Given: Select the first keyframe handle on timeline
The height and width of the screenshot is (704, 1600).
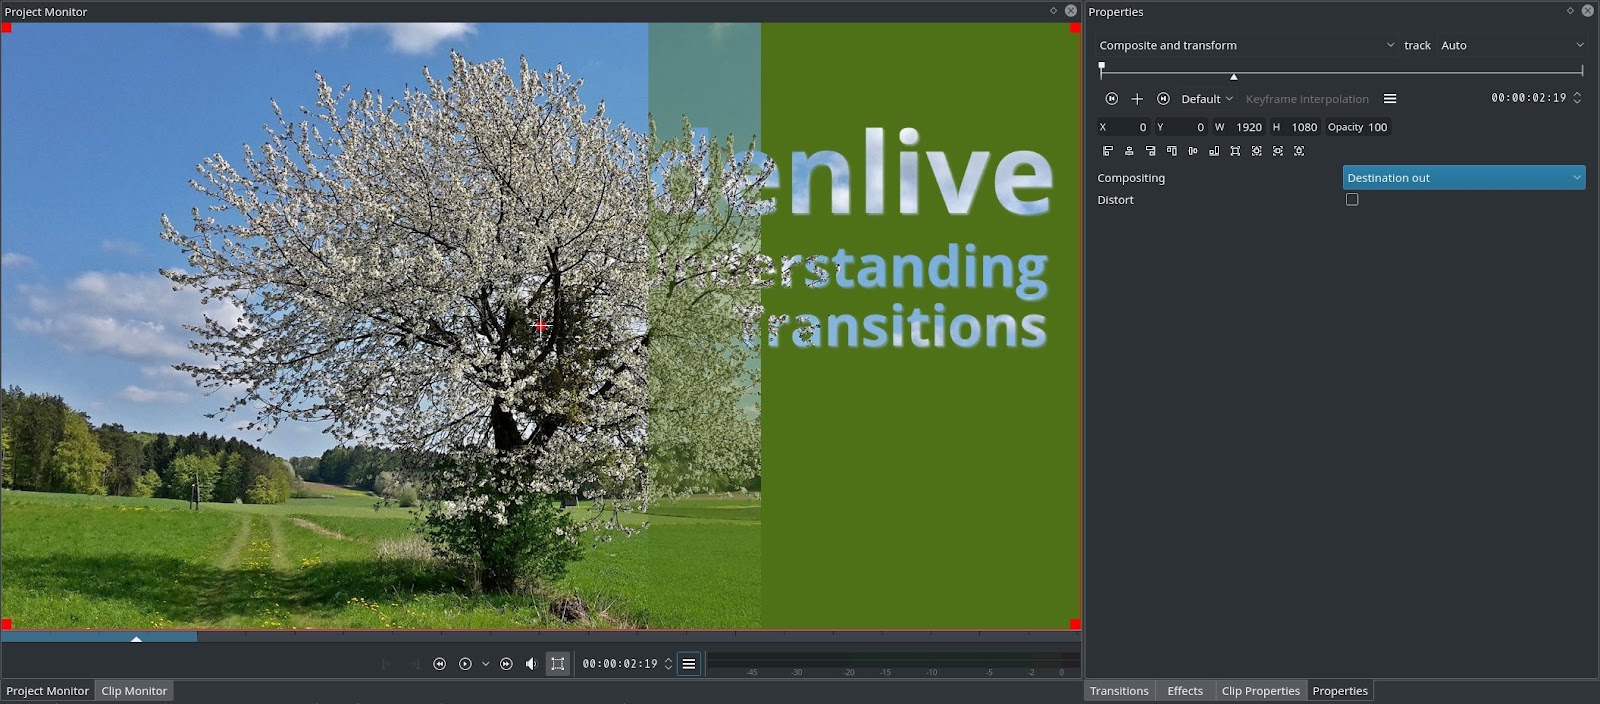Looking at the screenshot, I should (1101, 67).
